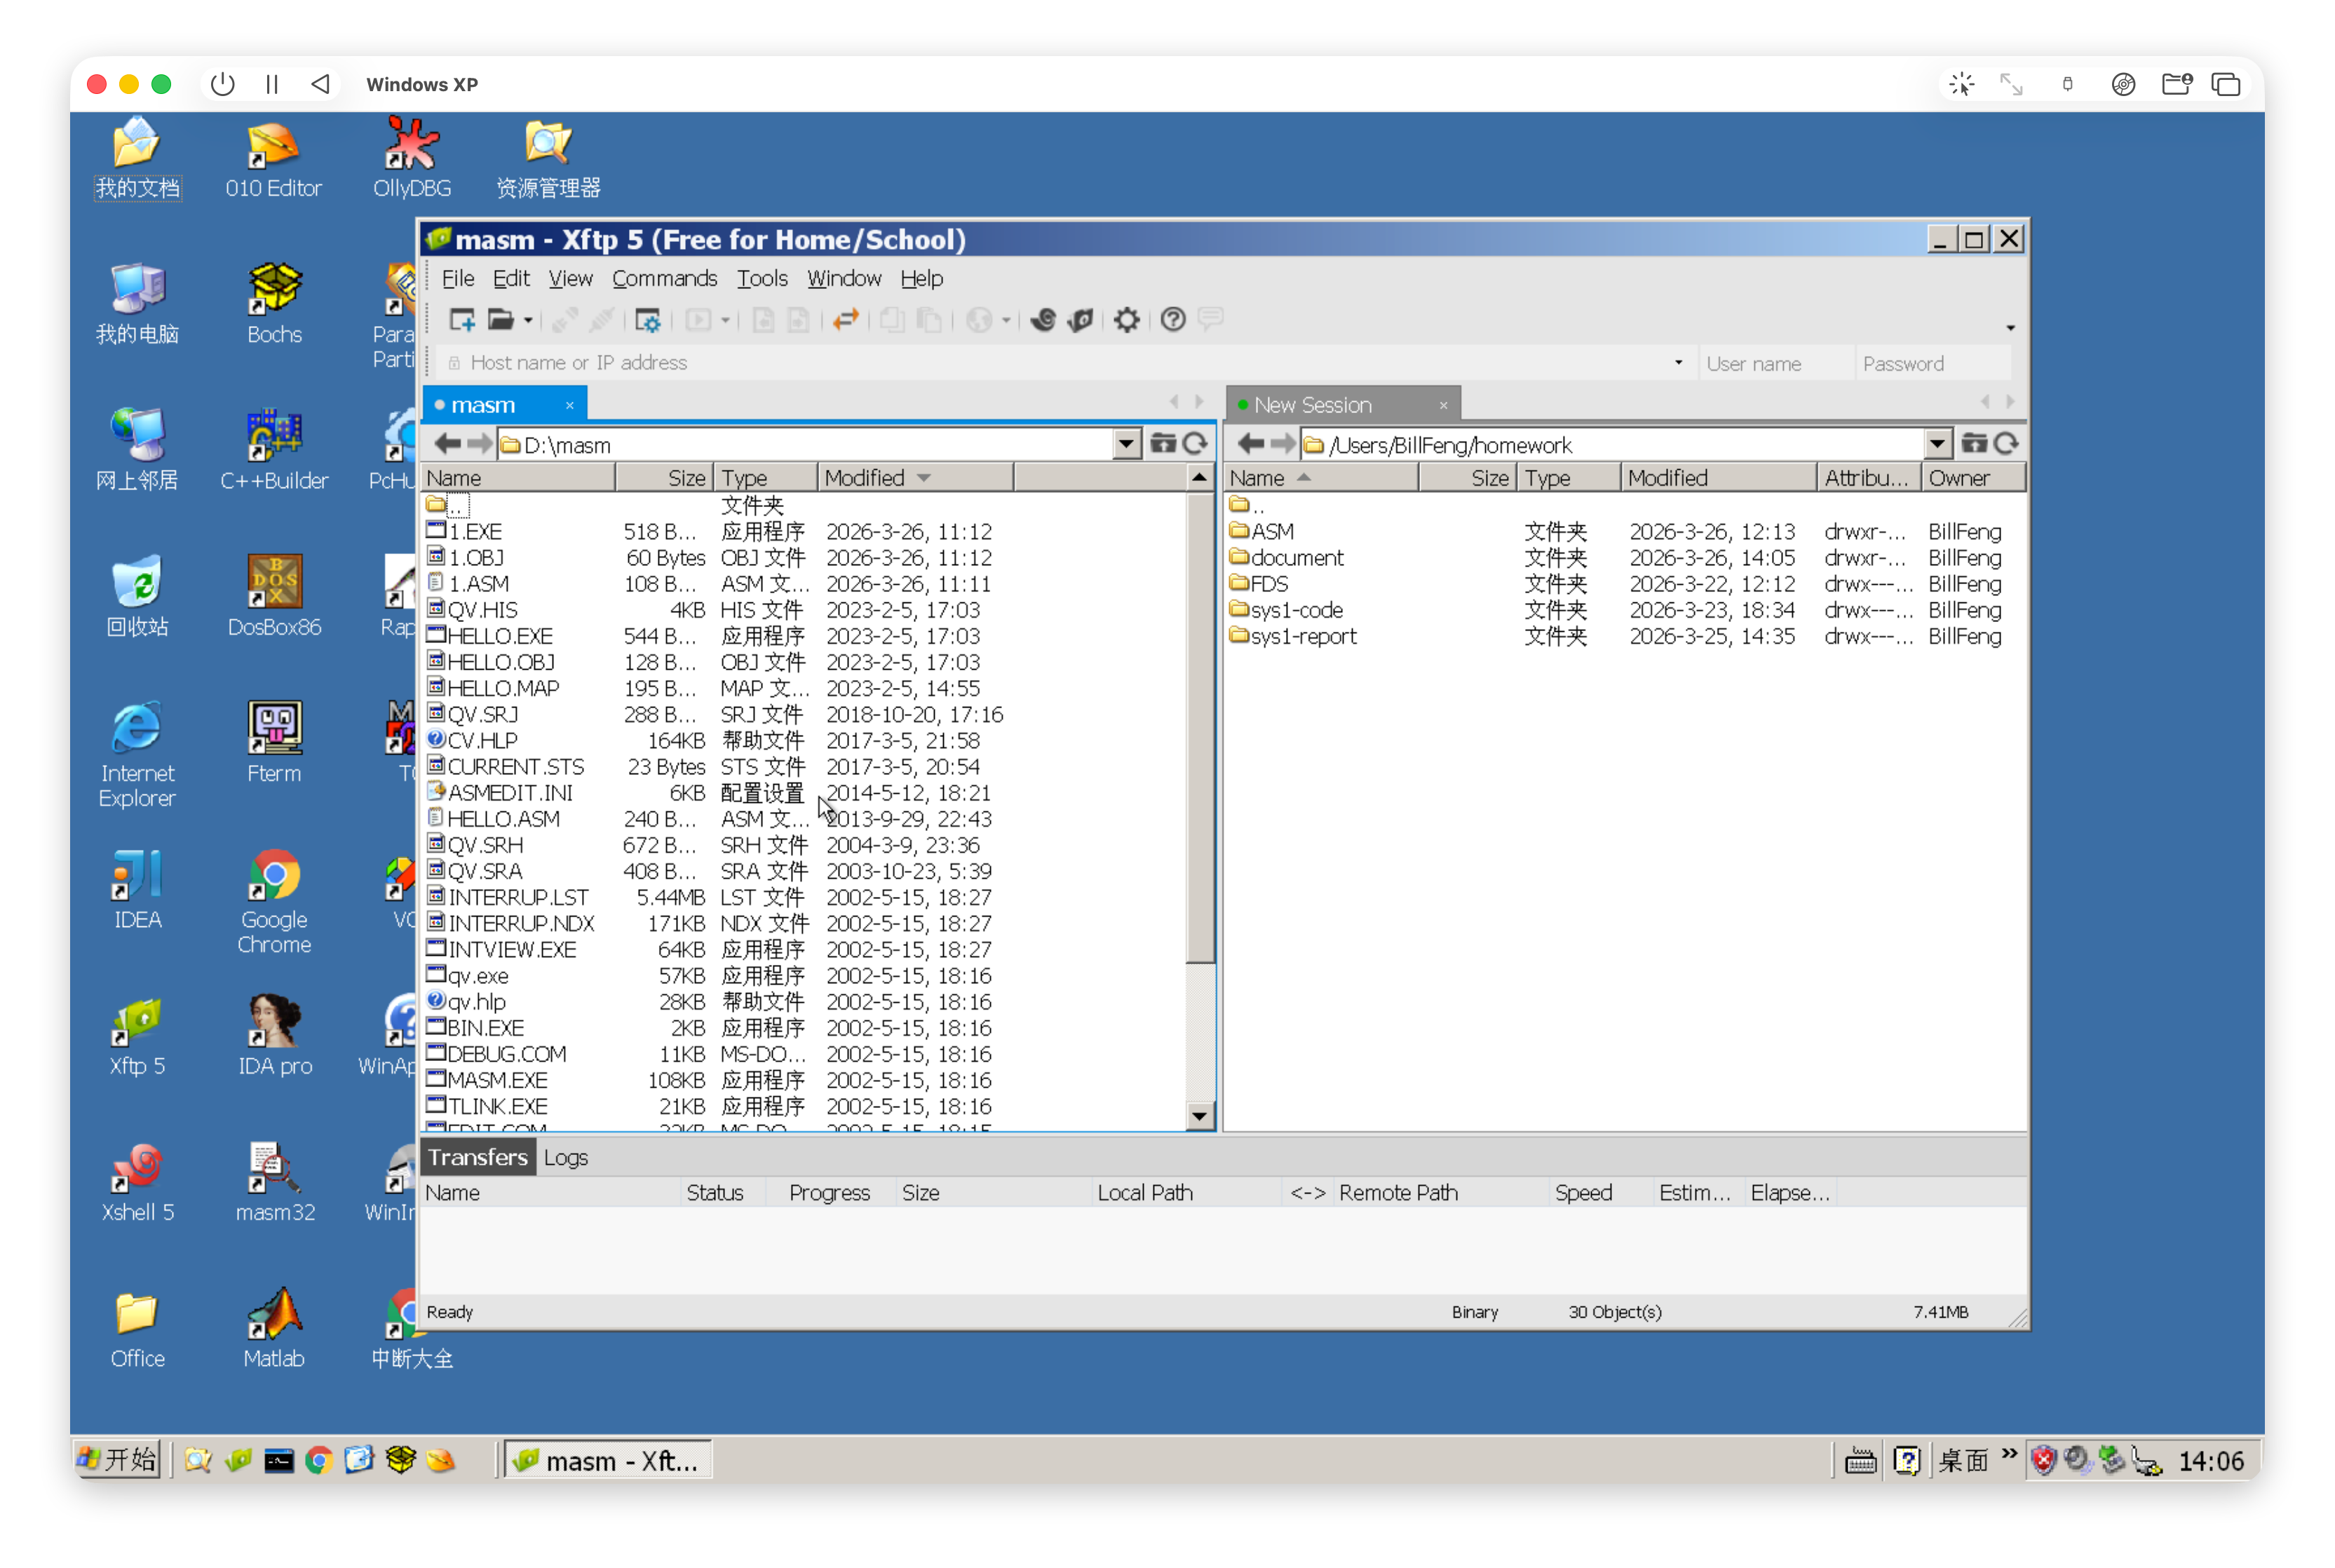Open the Commands menu

(665, 278)
